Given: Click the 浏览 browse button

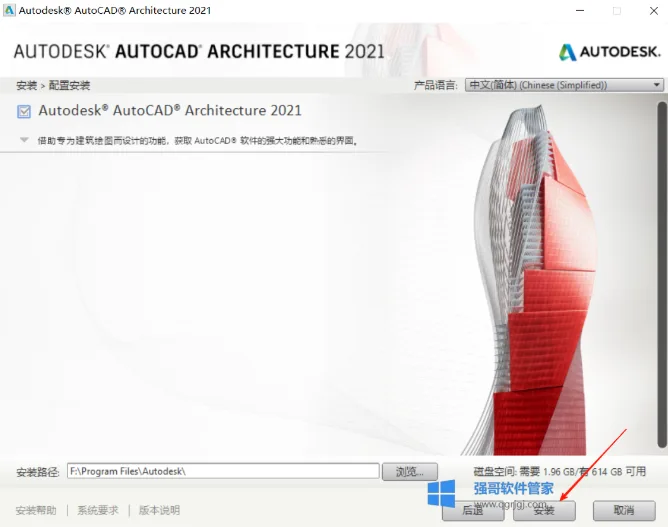Looking at the screenshot, I should (410, 472).
